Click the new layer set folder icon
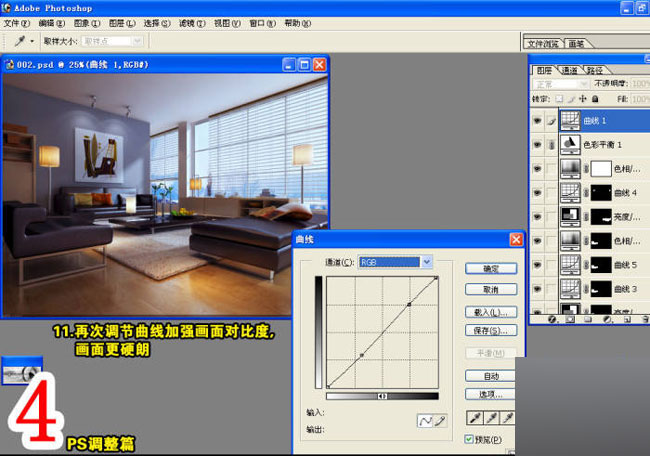 coord(588,319)
